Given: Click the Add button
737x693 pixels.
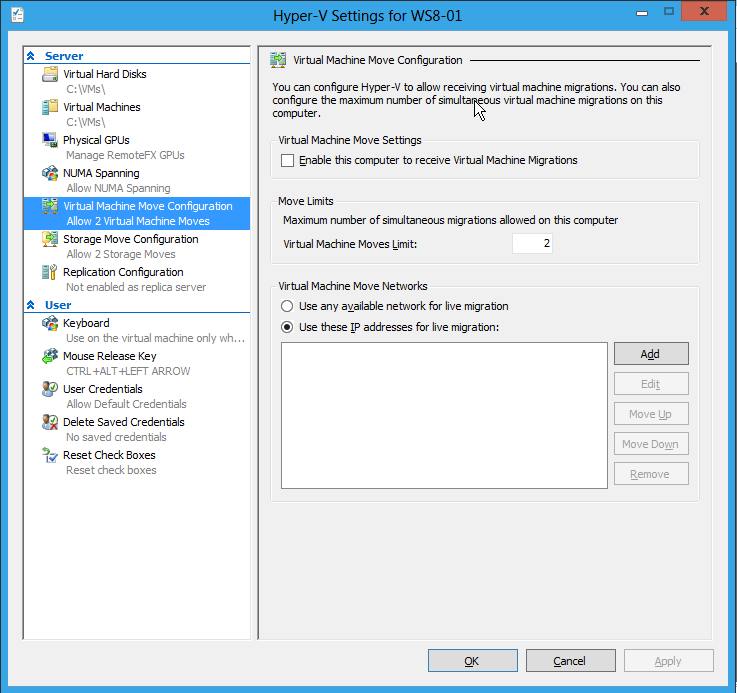Looking at the screenshot, I should 651,354.
